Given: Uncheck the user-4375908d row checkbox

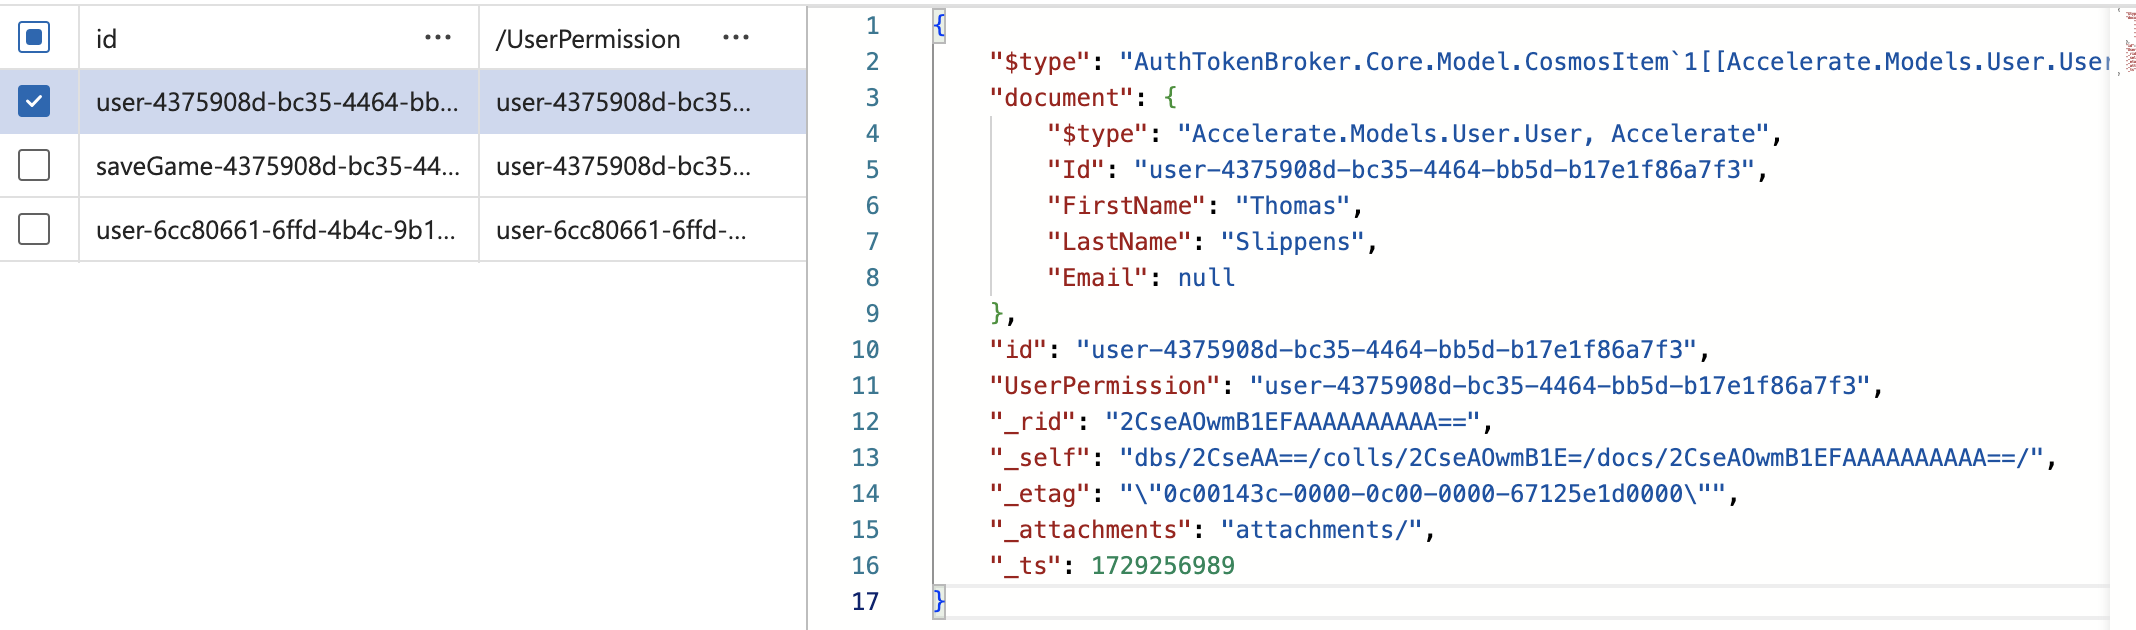Looking at the screenshot, I should [x=34, y=101].
